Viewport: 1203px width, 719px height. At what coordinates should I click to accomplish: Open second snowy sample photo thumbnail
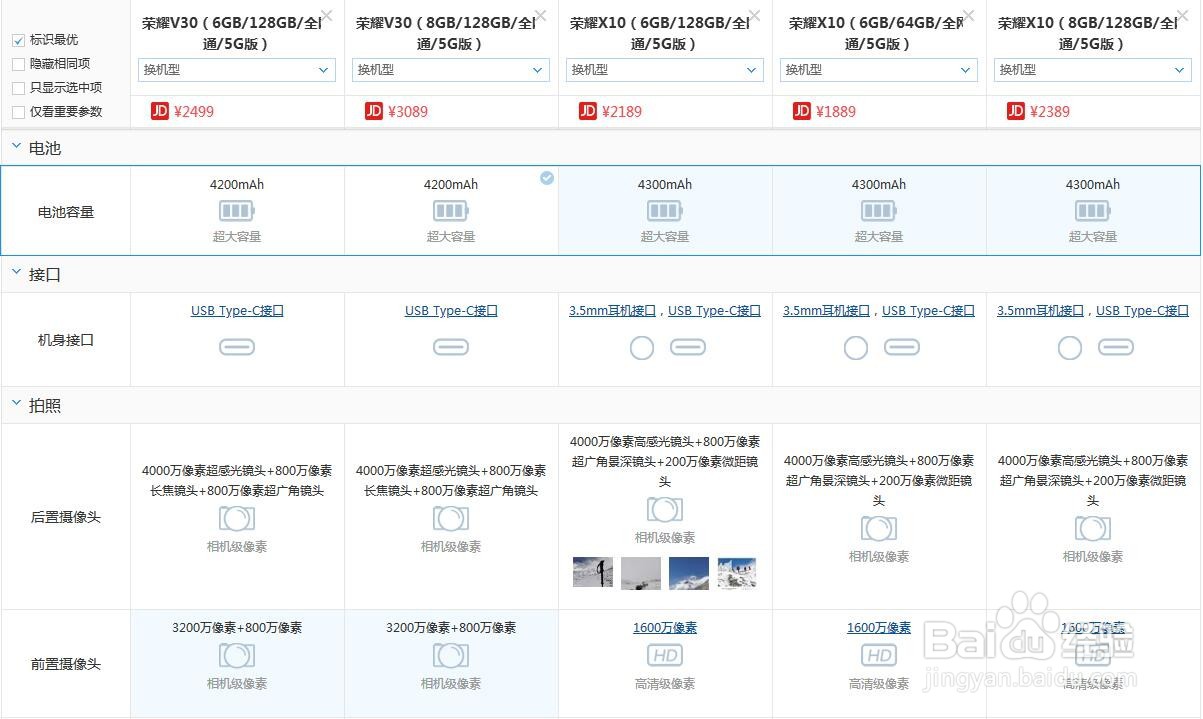[x=641, y=573]
